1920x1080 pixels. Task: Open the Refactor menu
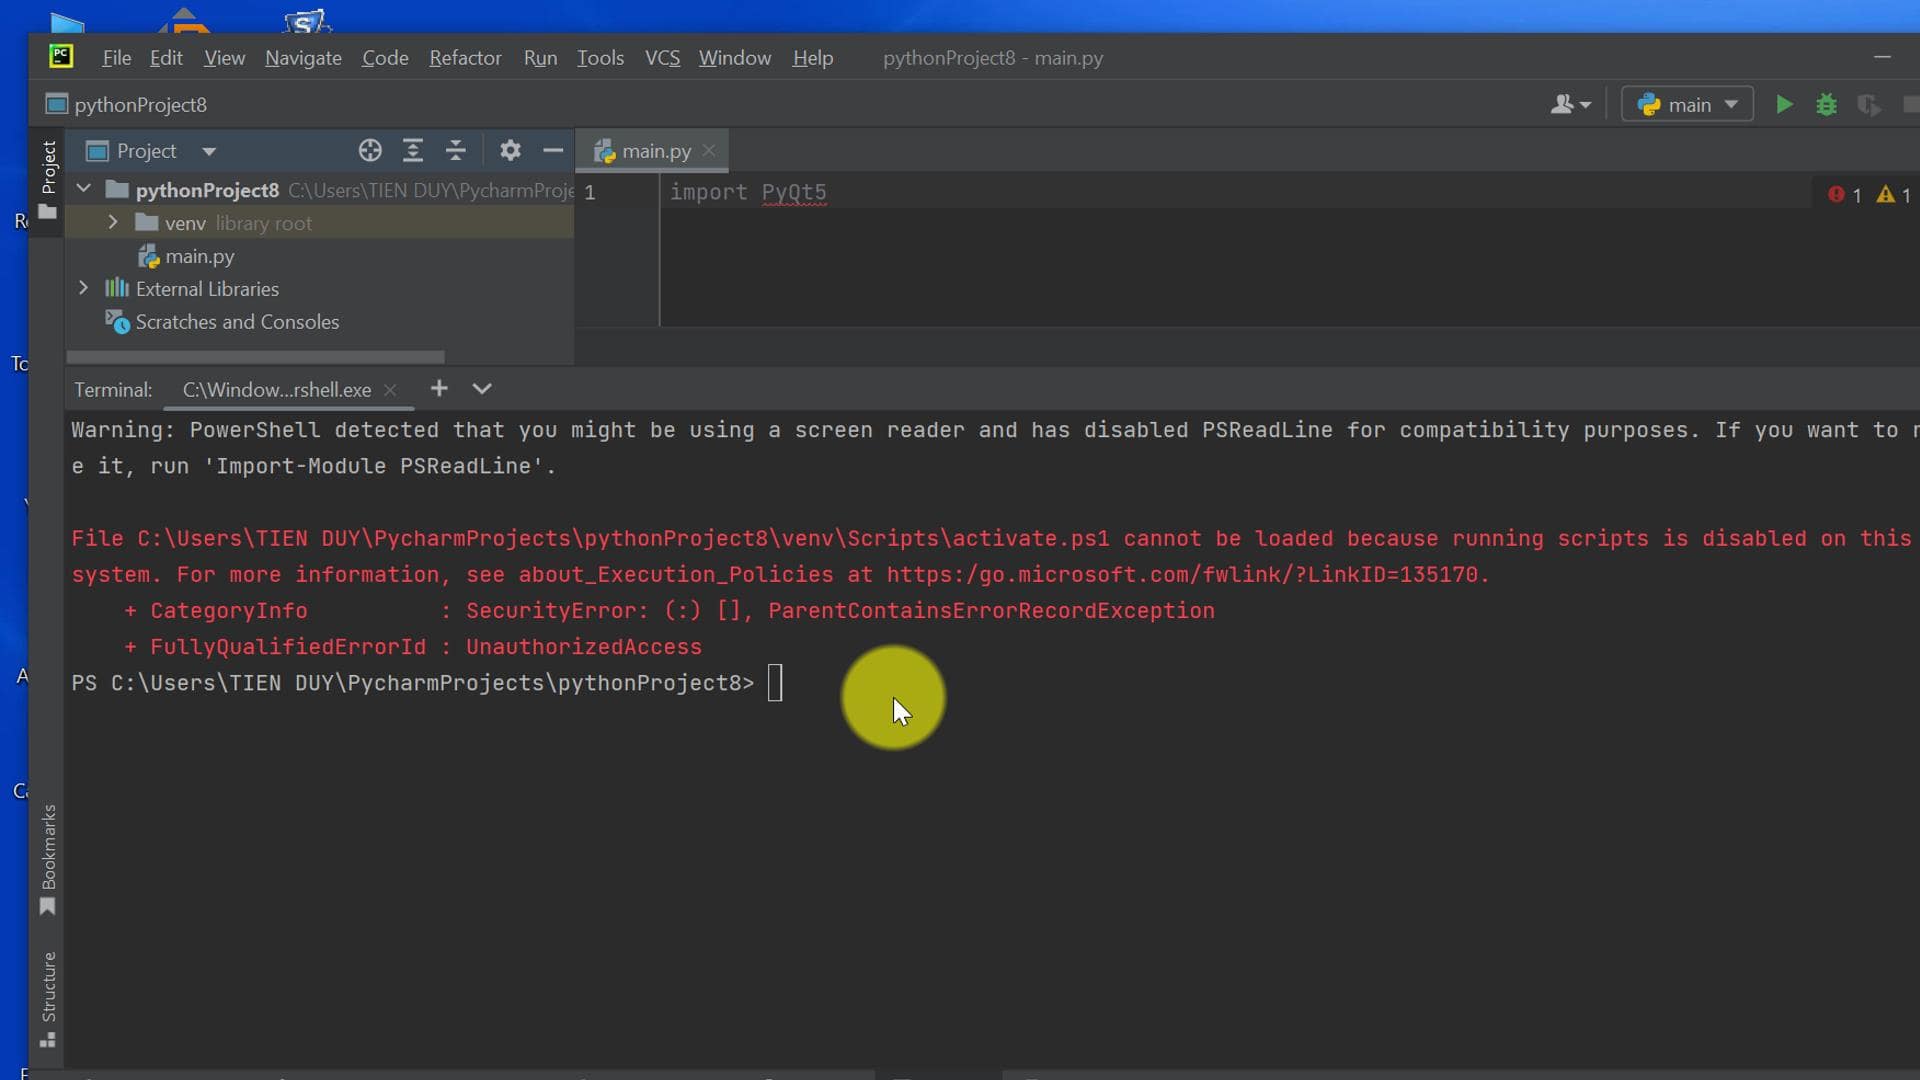pos(465,58)
